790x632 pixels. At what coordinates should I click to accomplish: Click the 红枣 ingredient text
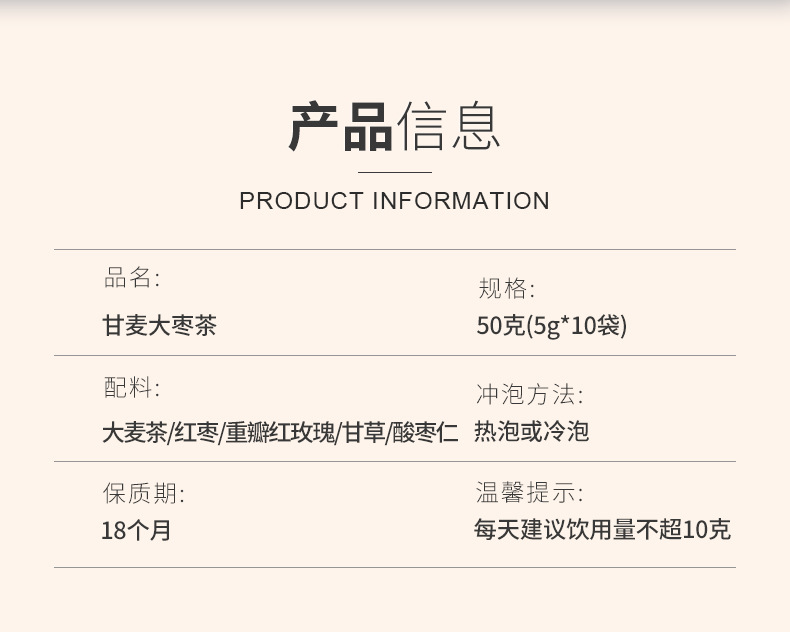click(x=195, y=433)
